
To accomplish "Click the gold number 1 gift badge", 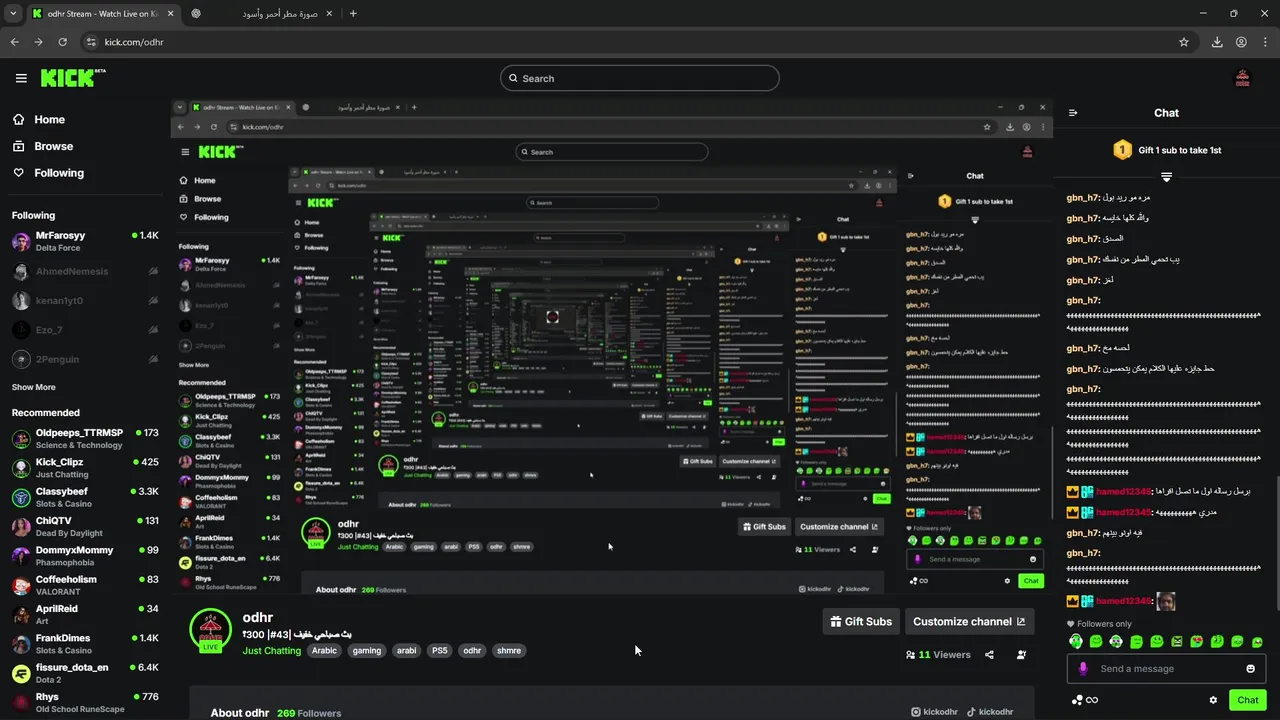I will coord(1122,150).
